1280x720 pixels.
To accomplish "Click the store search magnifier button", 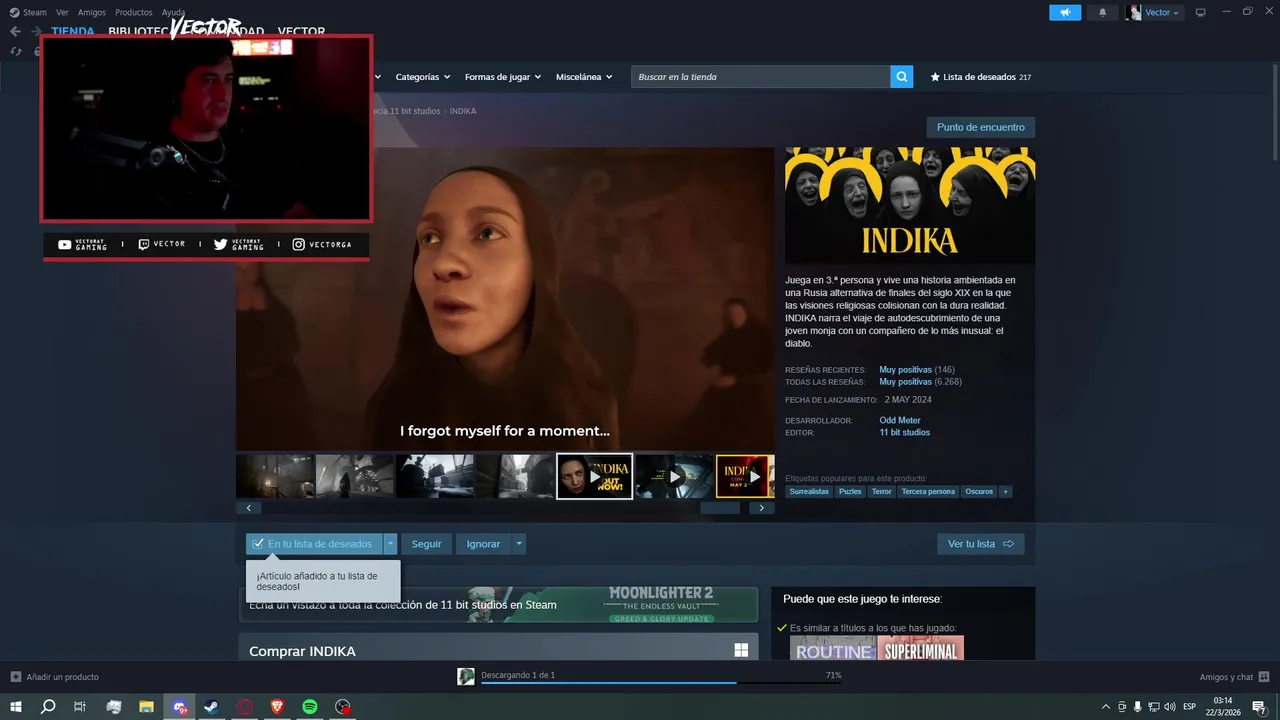I will [902, 77].
